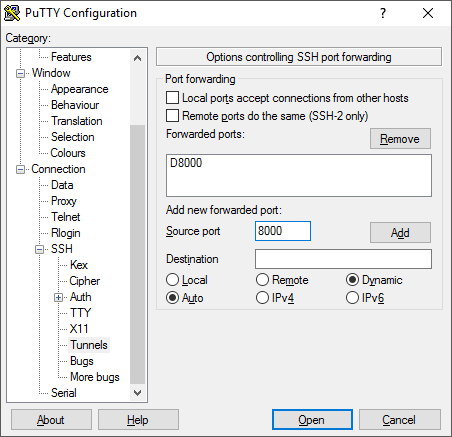Click the Cancel button
Image resolution: width=452 pixels, height=437 pixels.
[399, 420]
